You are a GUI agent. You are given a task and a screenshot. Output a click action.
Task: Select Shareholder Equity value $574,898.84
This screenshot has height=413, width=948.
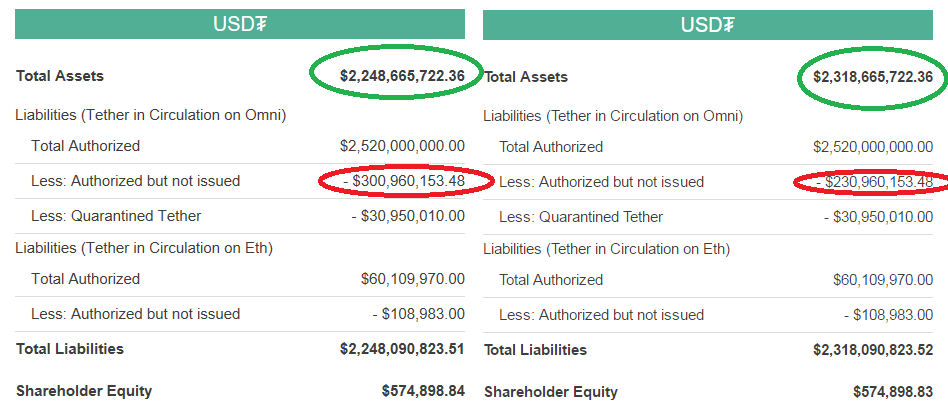pos(423,391)
